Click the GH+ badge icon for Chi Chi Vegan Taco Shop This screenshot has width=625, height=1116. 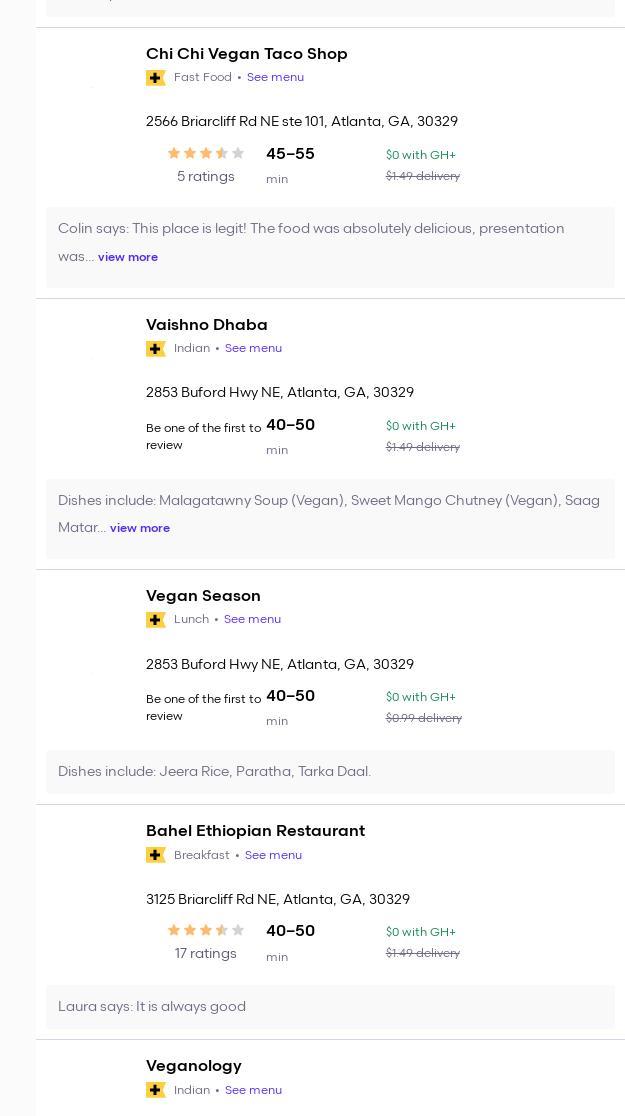pyautogui.click(x=155, y=78)
